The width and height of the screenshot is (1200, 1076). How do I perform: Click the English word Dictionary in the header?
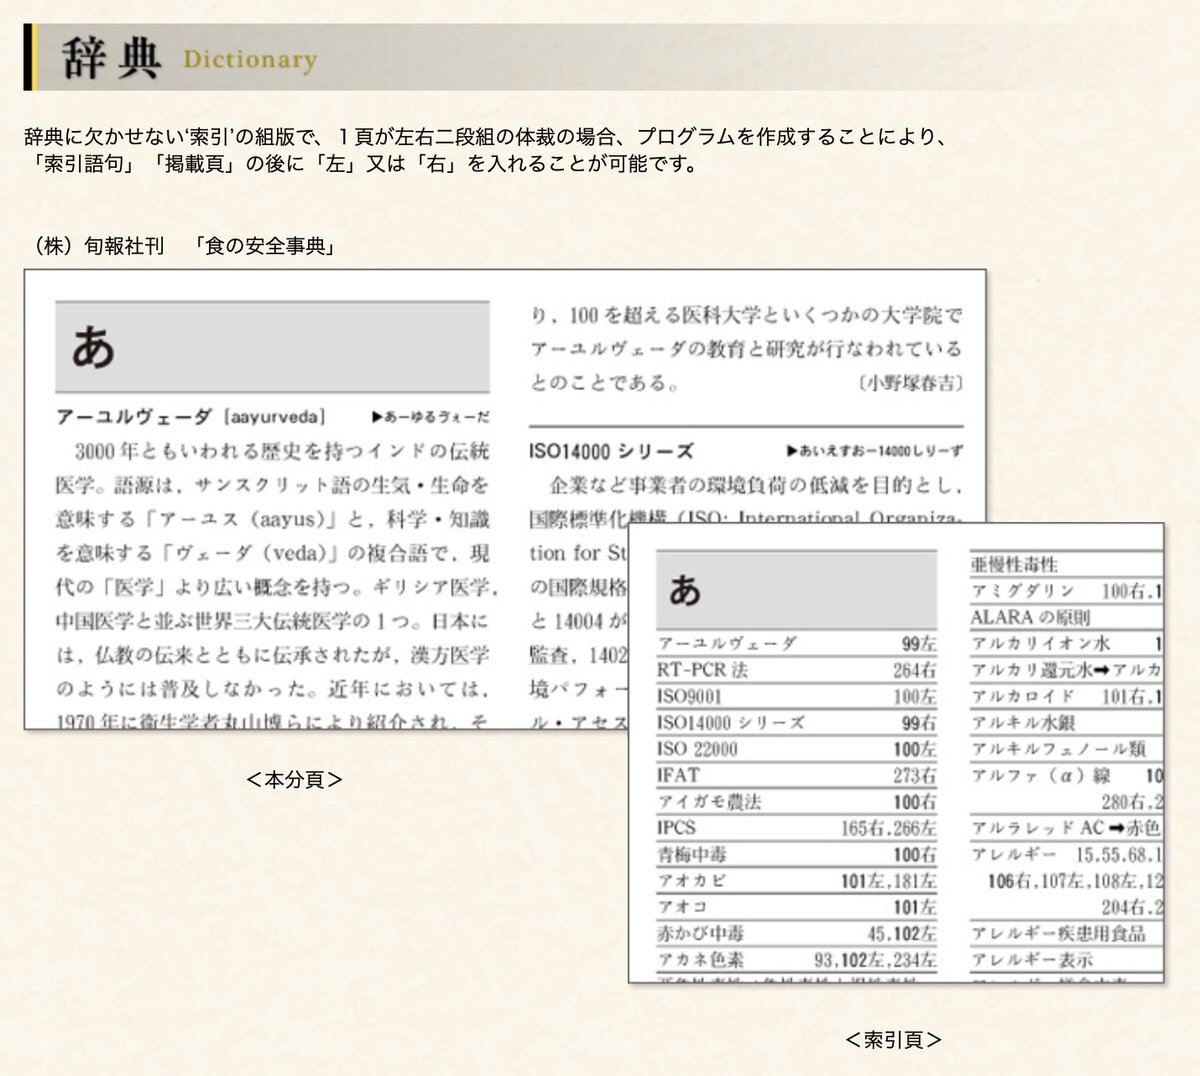click(x=249, y=60)
